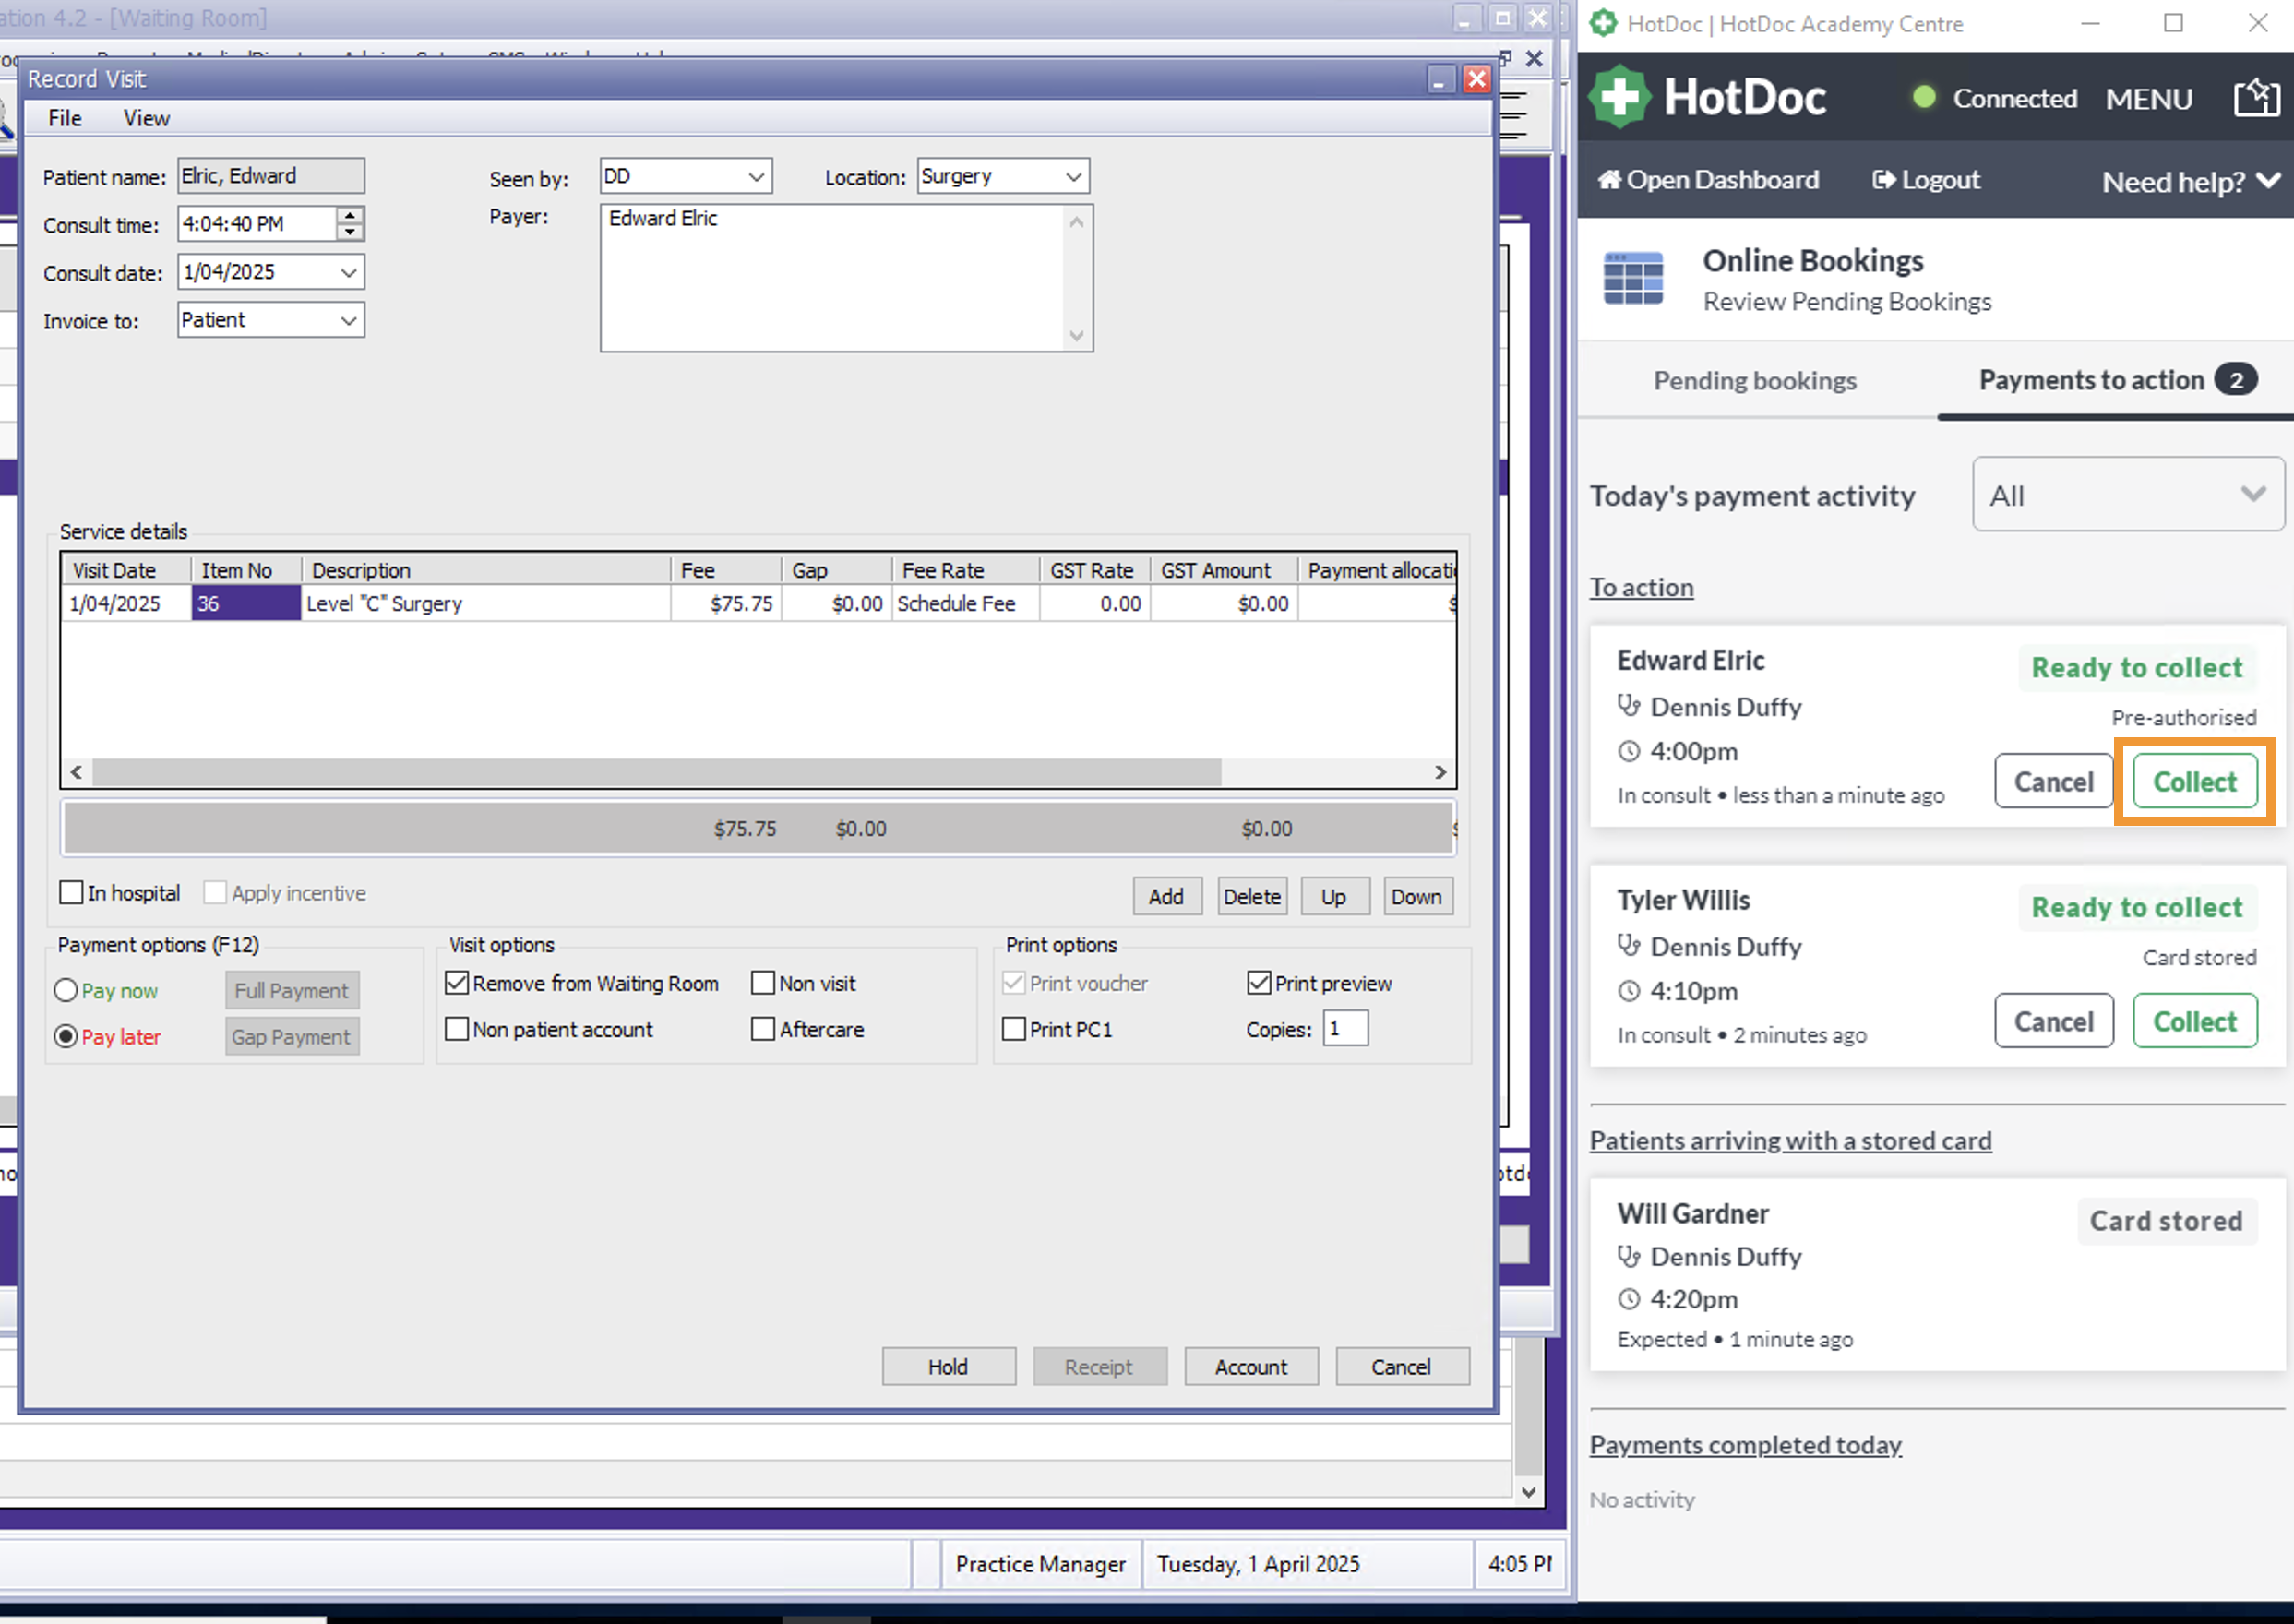Viewport: 2294px width, 1624px height.
Task: Open the Consult date picker dropdown
Action: [x=349, y=272]
